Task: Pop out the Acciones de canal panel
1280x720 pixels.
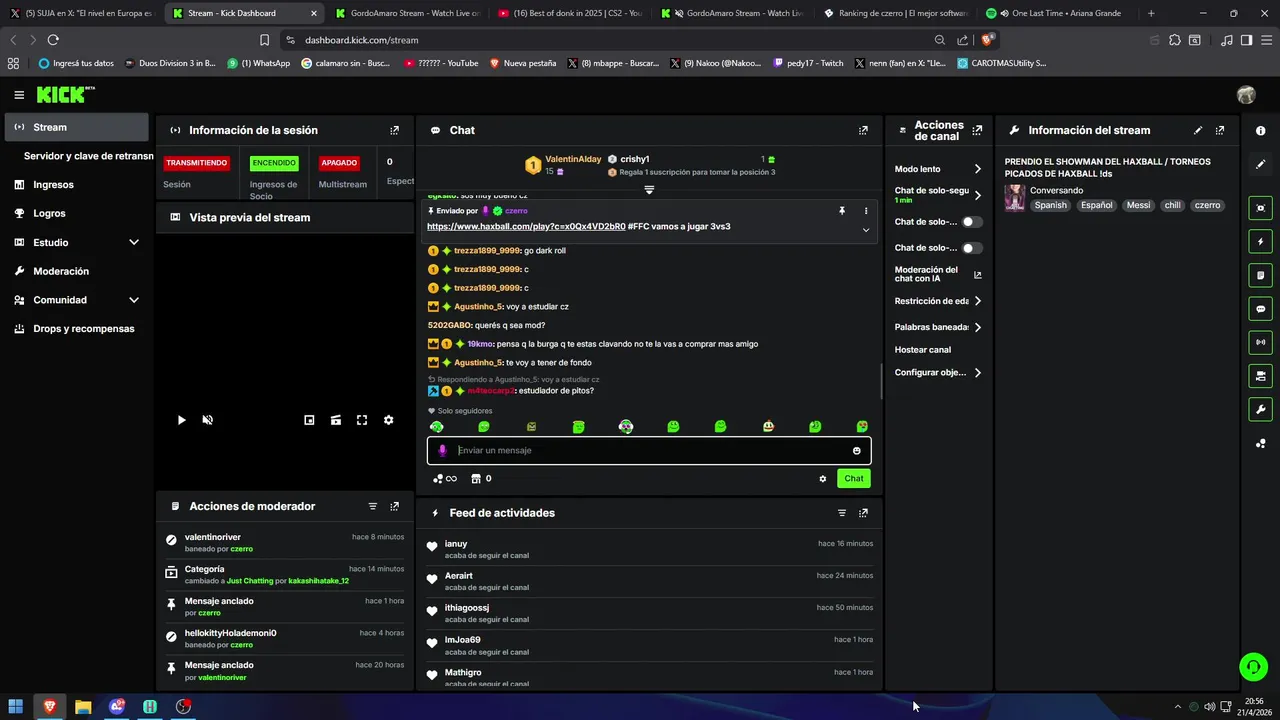Action: (977, 130)
